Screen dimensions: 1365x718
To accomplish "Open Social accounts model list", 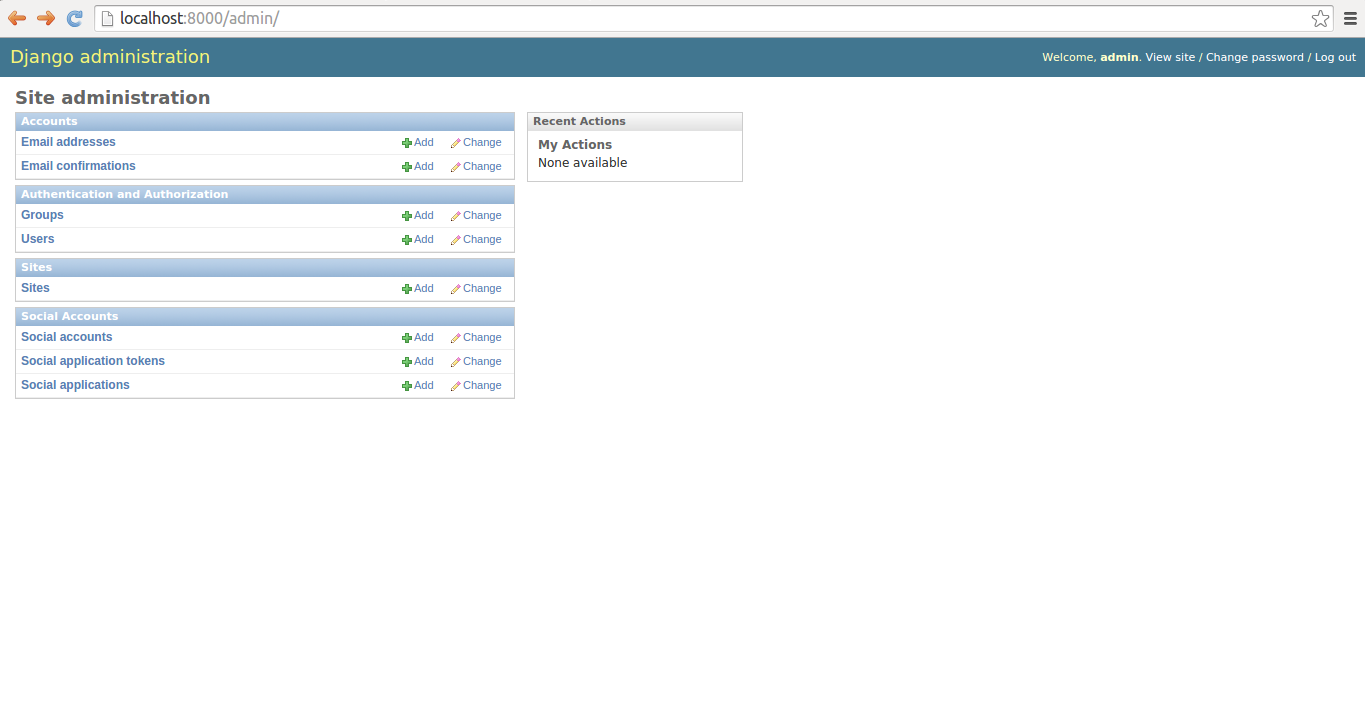I will 67,337.
